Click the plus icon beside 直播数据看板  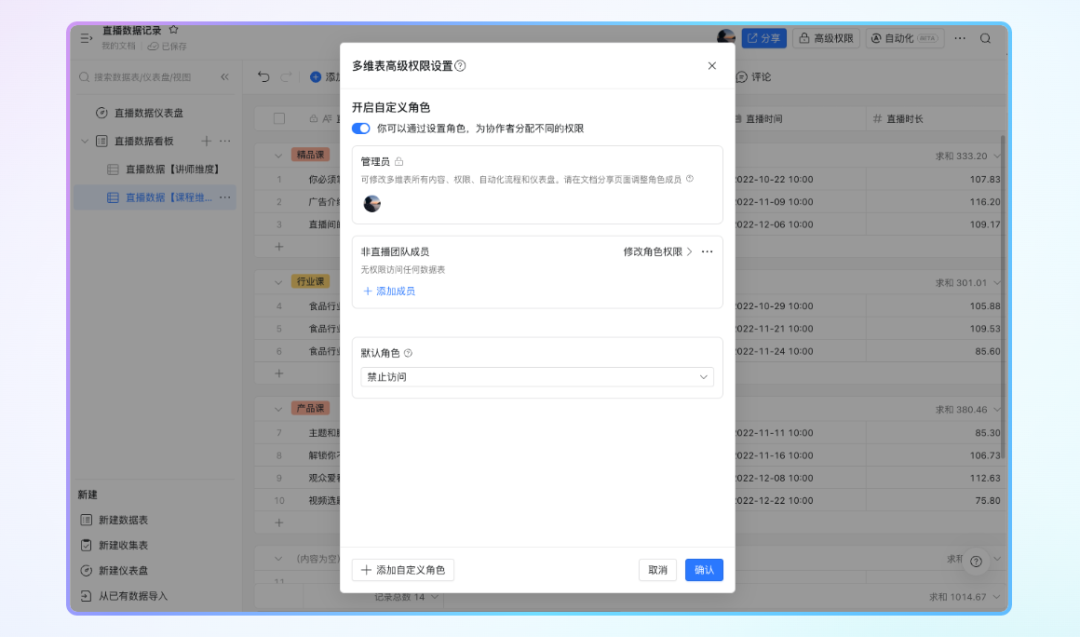tap(207, 141)
